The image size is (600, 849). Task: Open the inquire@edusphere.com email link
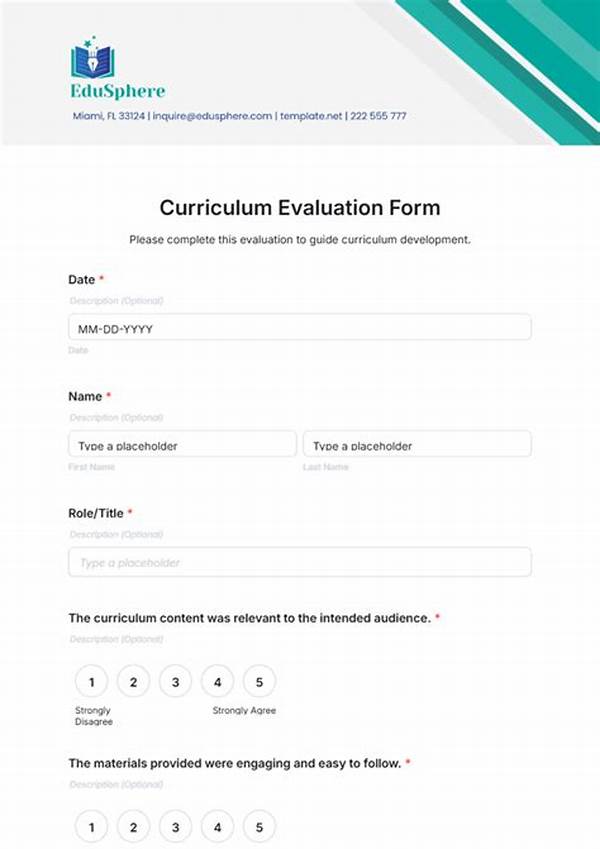[x=212, y=116]
